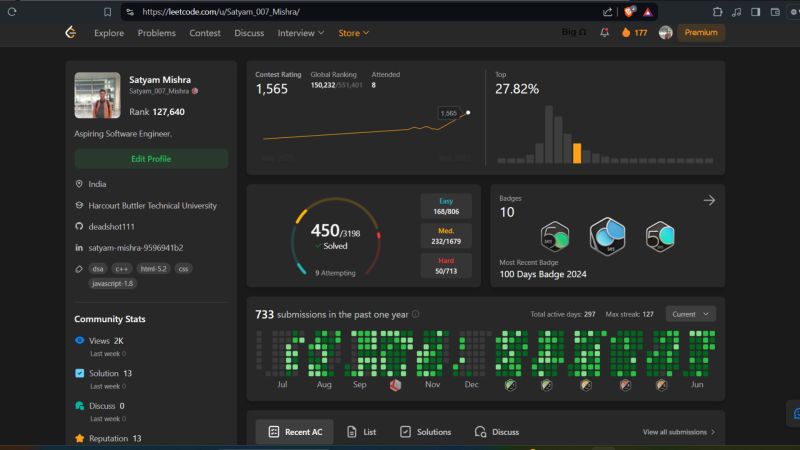Toggle the browser sidebar panel icon
Viewport: 800px width, 450px height.
click(x=756, y=12)
